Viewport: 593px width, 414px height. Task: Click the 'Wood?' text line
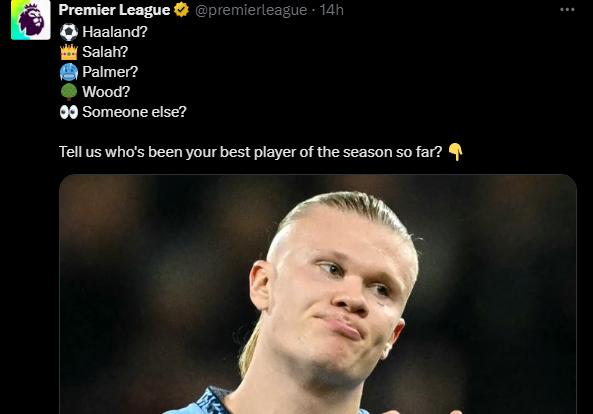tap(106, 92)
